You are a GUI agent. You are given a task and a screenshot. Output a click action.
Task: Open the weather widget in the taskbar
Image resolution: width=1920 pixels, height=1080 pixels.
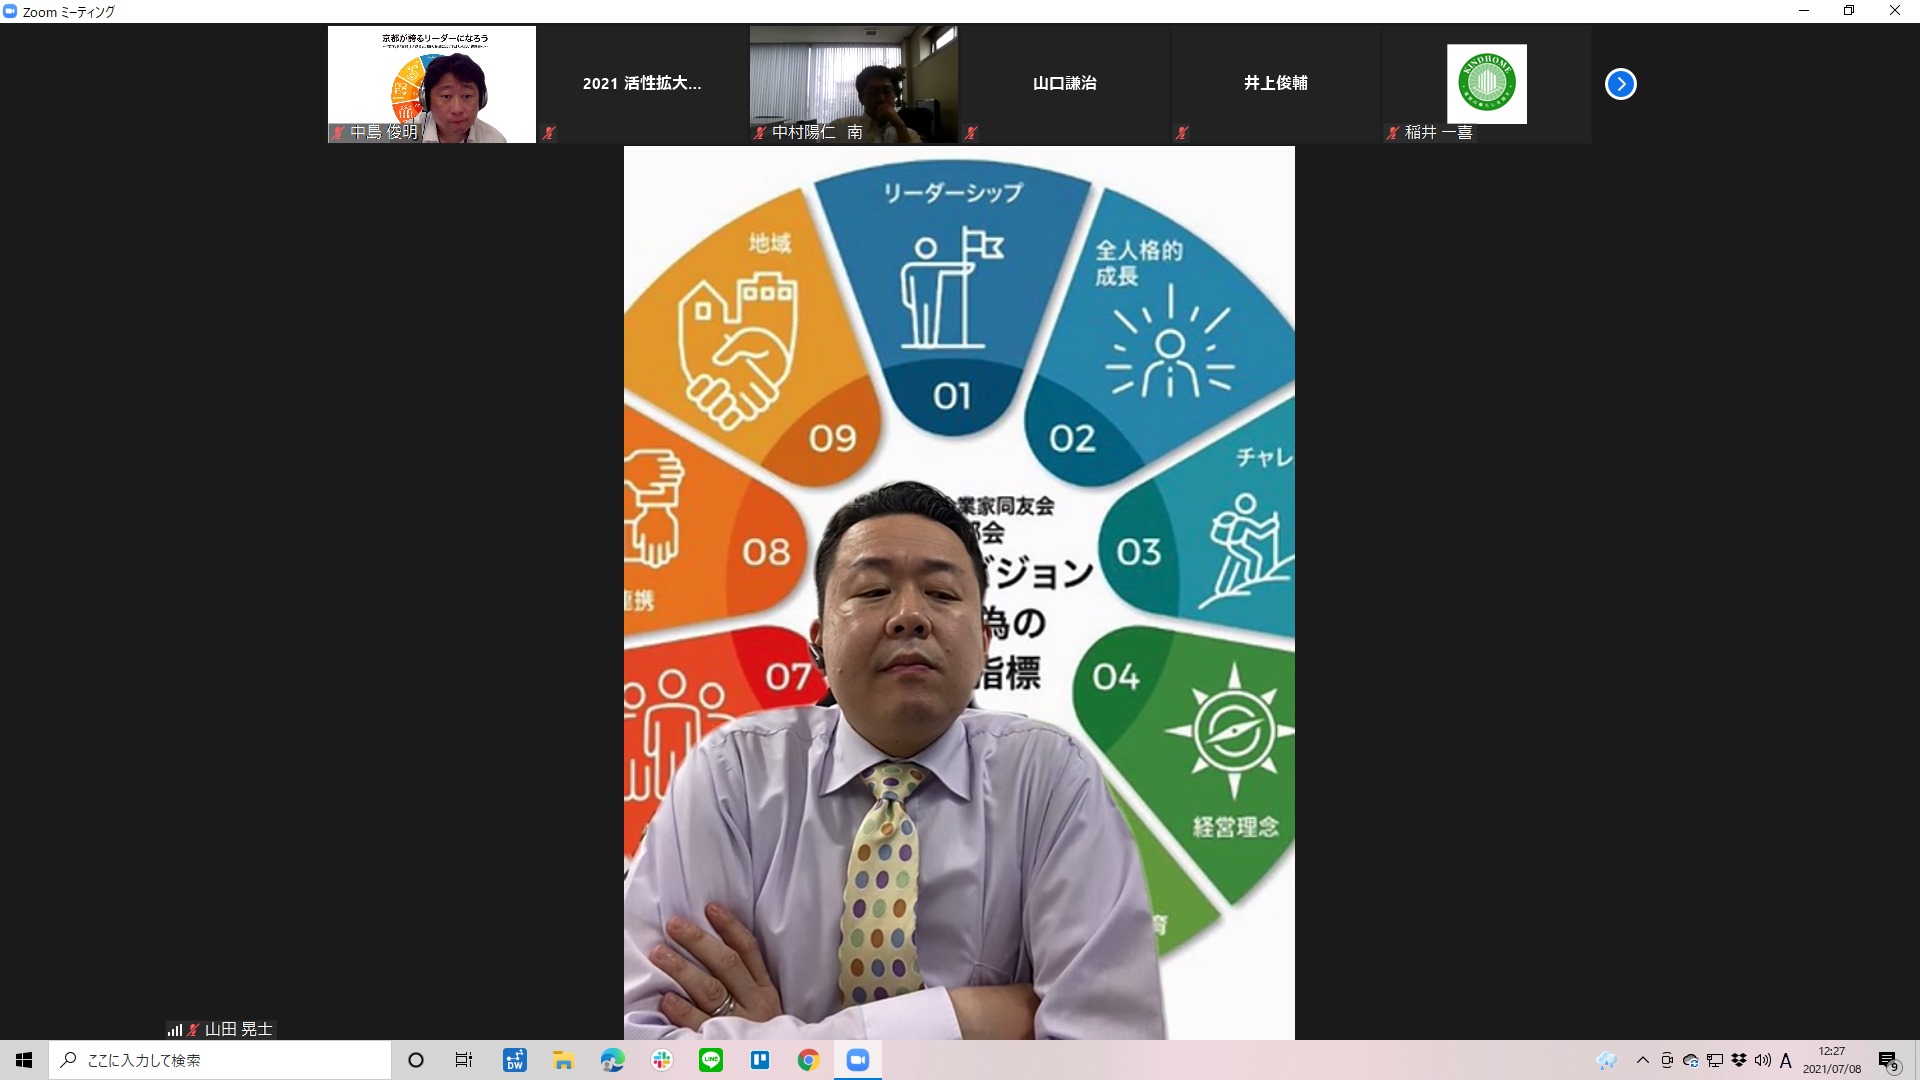1607,1060
